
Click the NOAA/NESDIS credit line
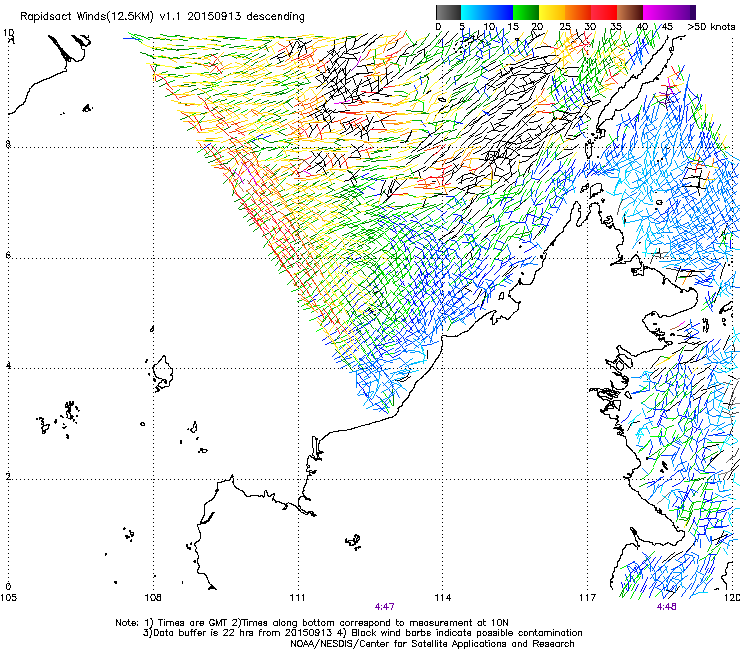[x=432, y=643]
